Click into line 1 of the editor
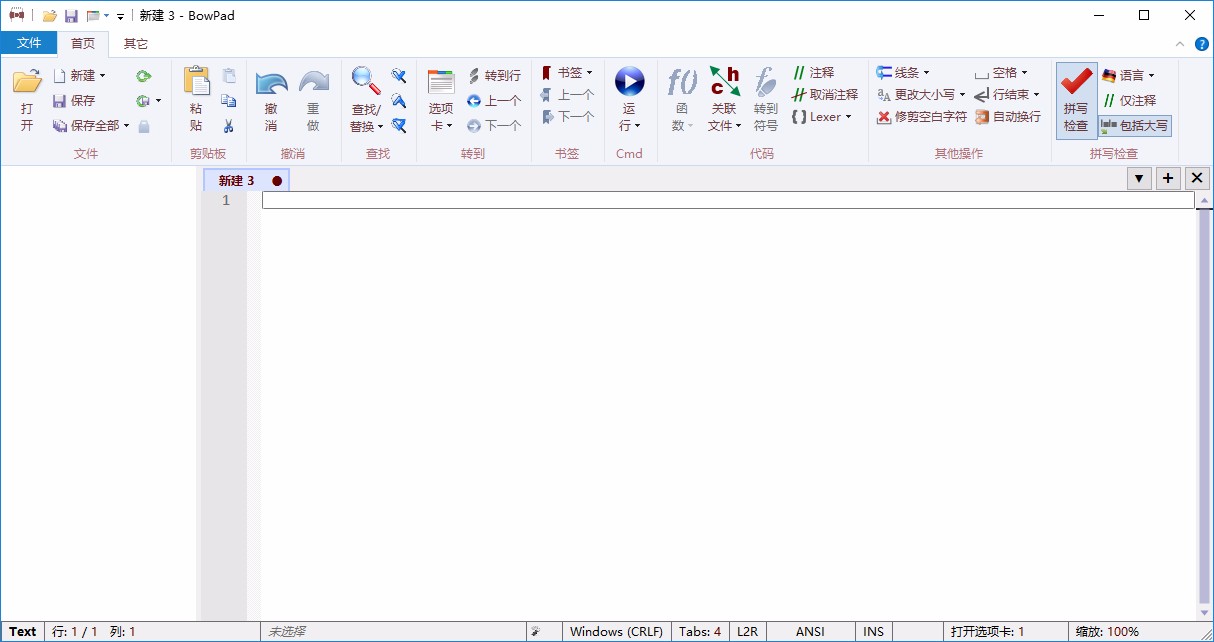This screenshot has height=642, width=1214. point(728,200)
